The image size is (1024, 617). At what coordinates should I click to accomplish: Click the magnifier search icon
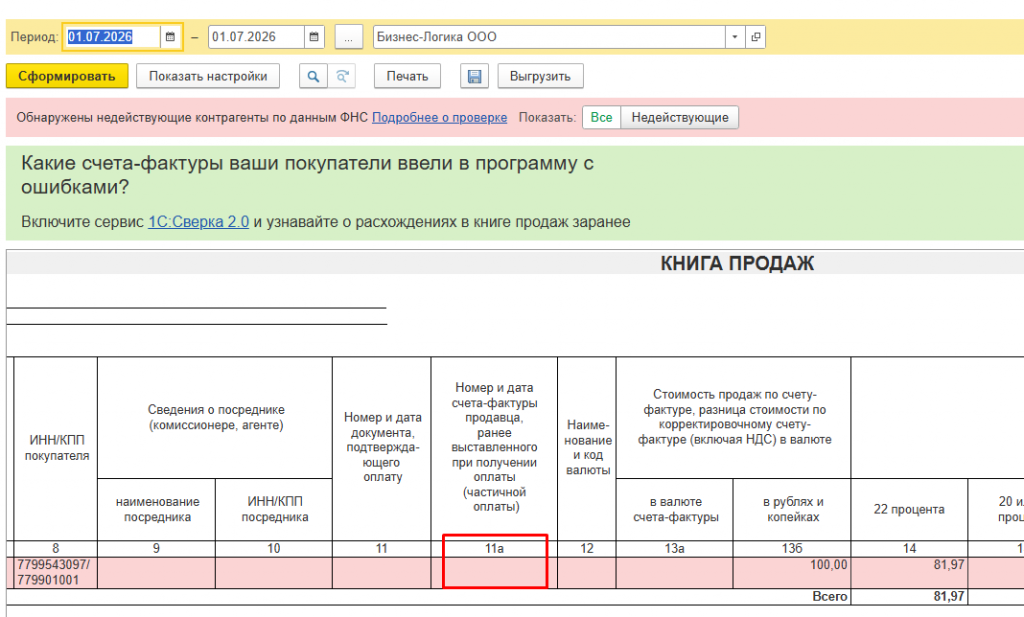click(313, 76)
